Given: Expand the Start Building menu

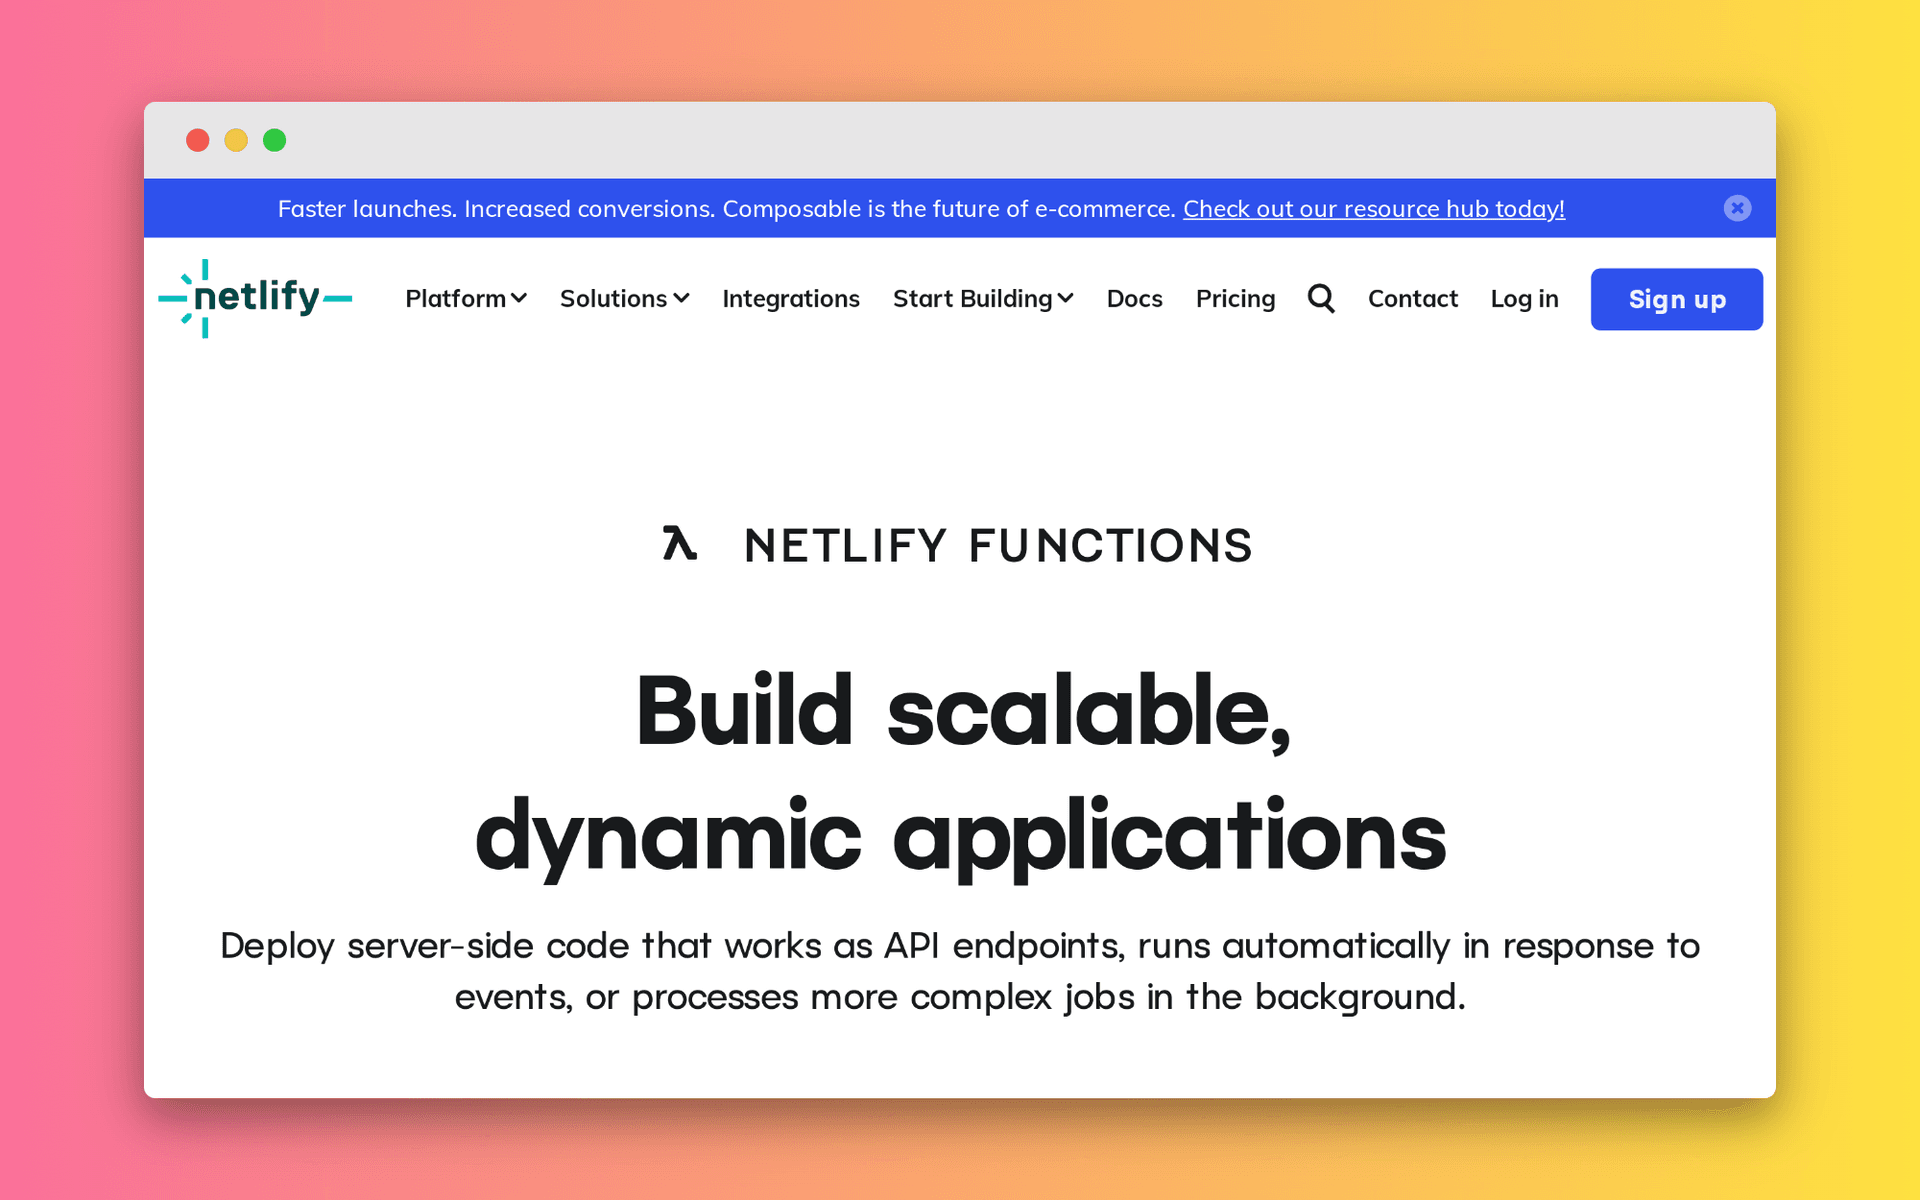Looking at the screenshot, I should [x=983, y=298].
